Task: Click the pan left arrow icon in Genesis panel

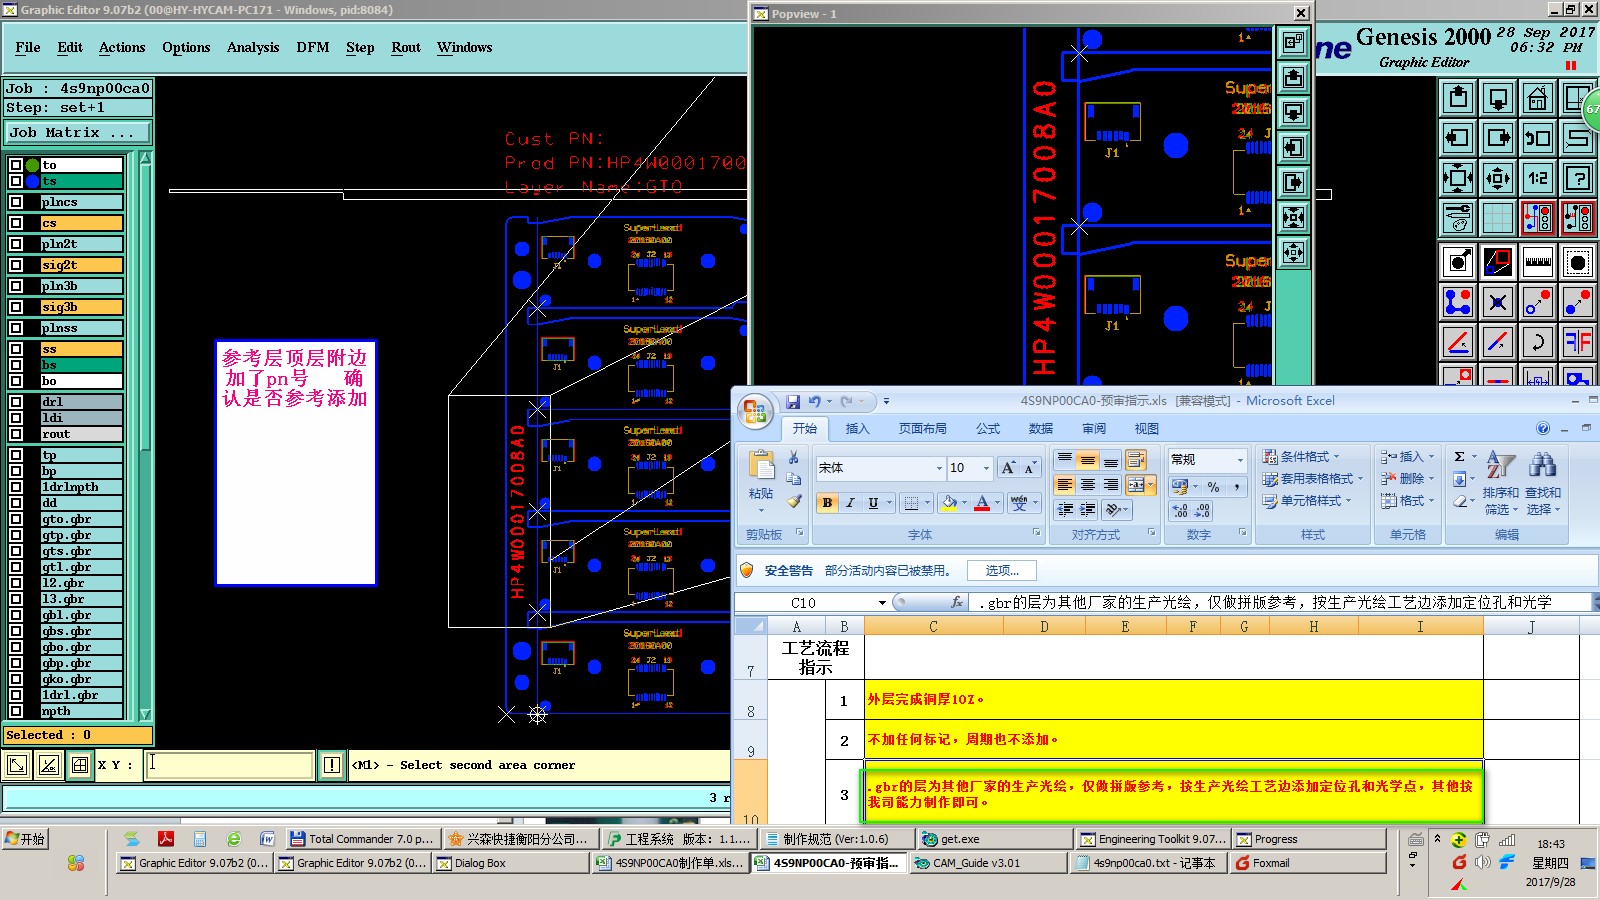Action: pos(1458,137)
